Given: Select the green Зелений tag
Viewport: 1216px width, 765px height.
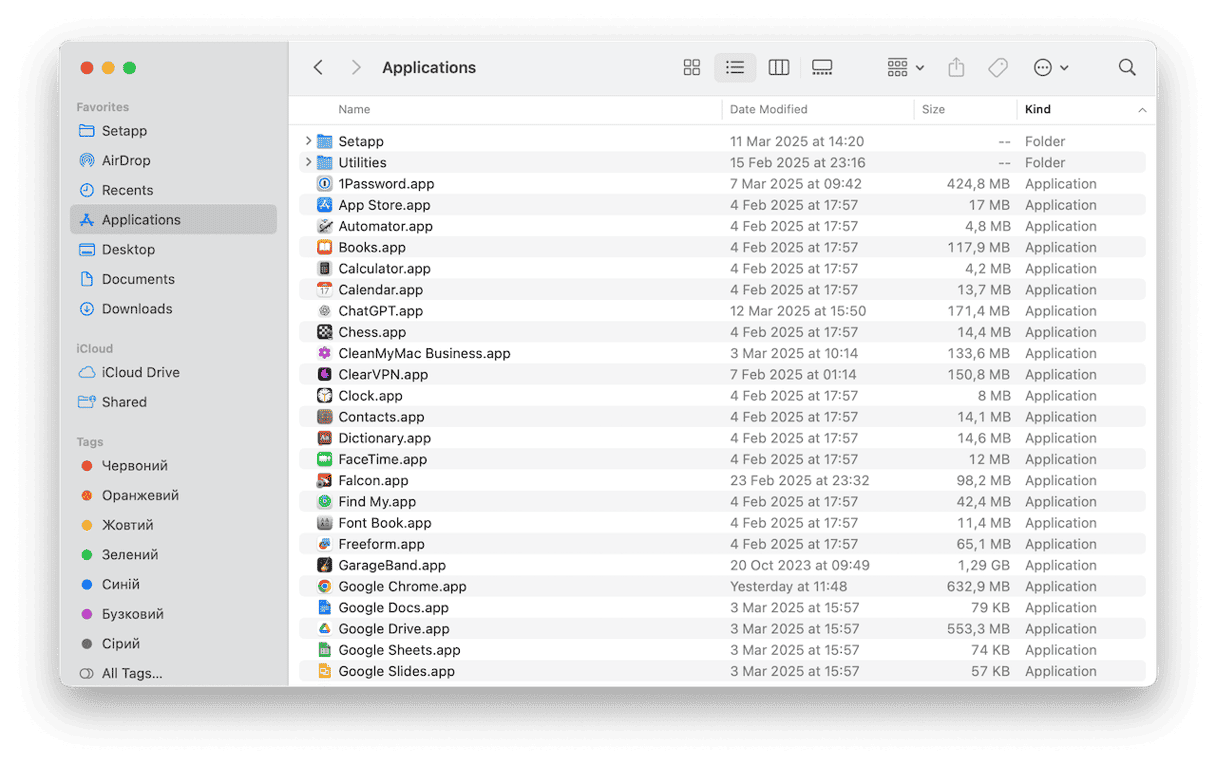Looking at the screenshot, I should pyautogui.click(x=130, y=555).
